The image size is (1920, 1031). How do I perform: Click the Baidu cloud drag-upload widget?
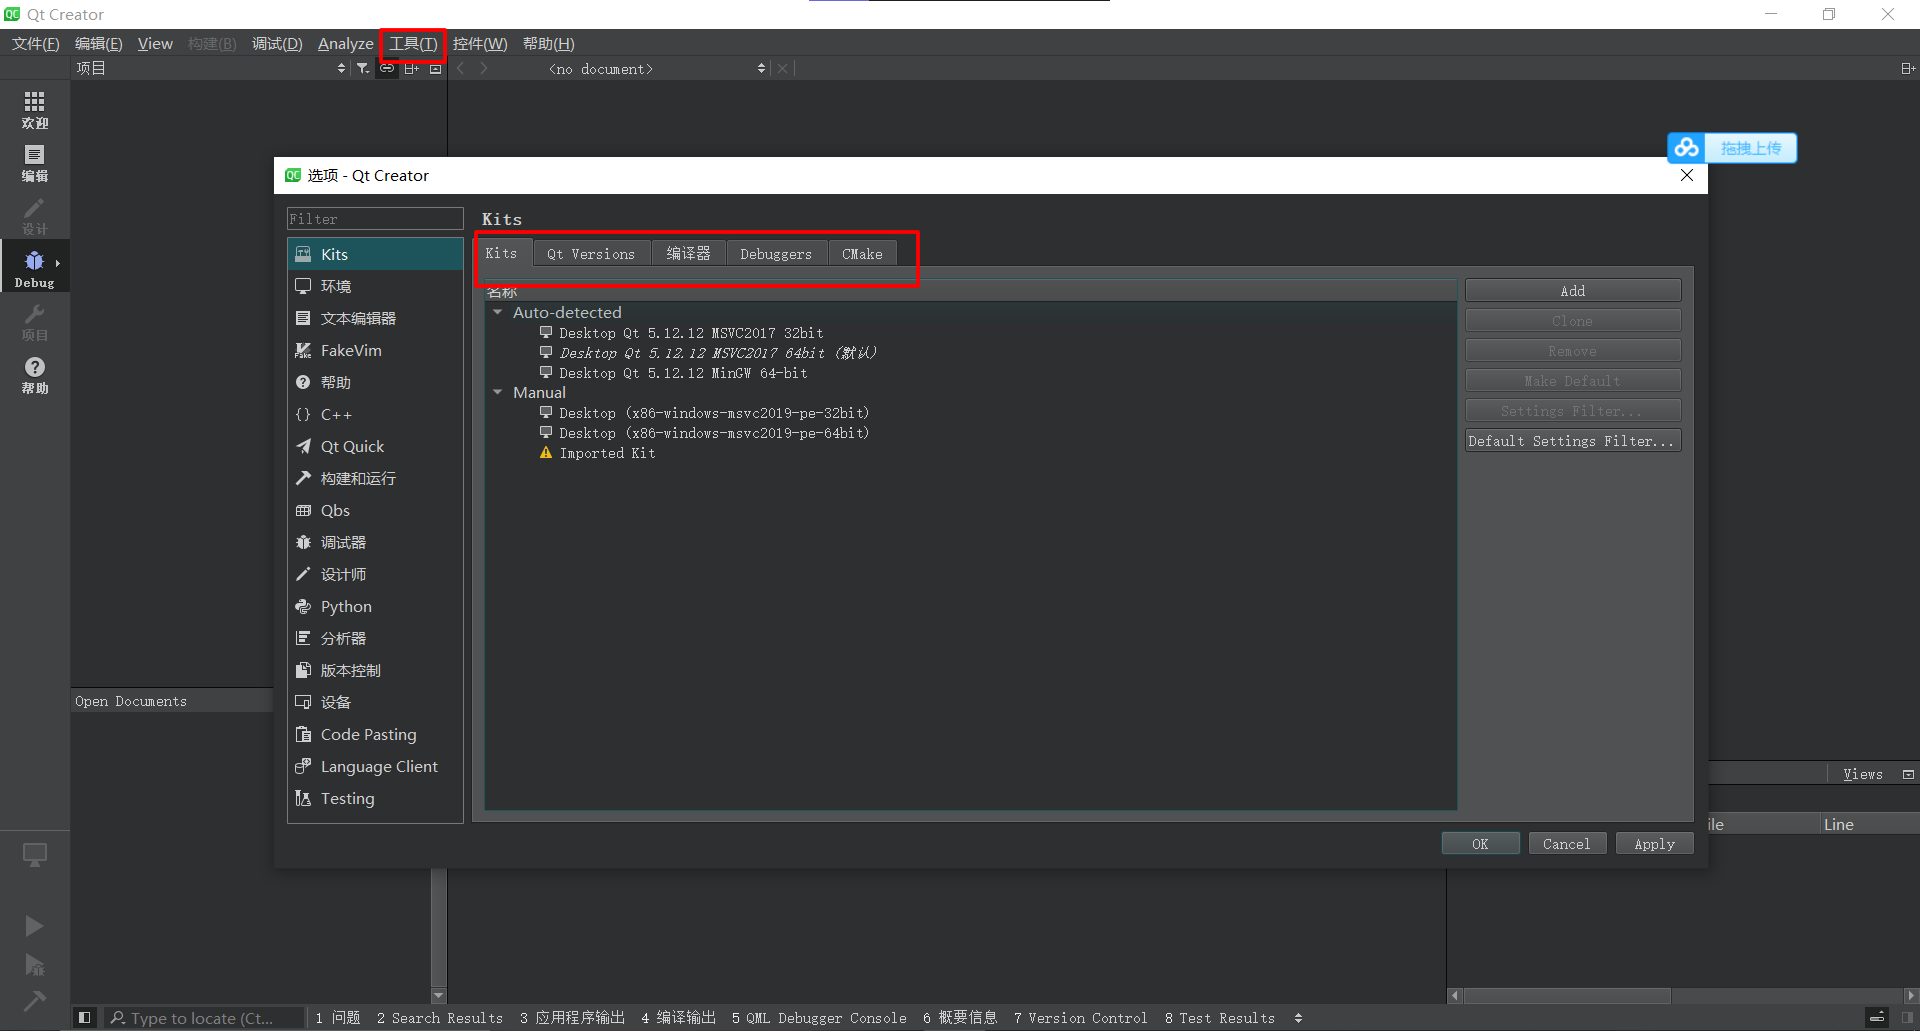click(x=1732, y=148)
